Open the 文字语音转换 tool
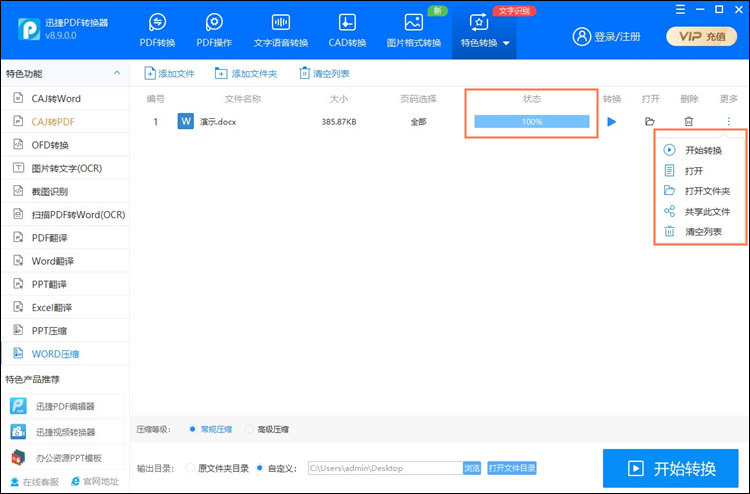Image resolution: width=750 pixels, height=494 pixels. [x=281, y=30]
